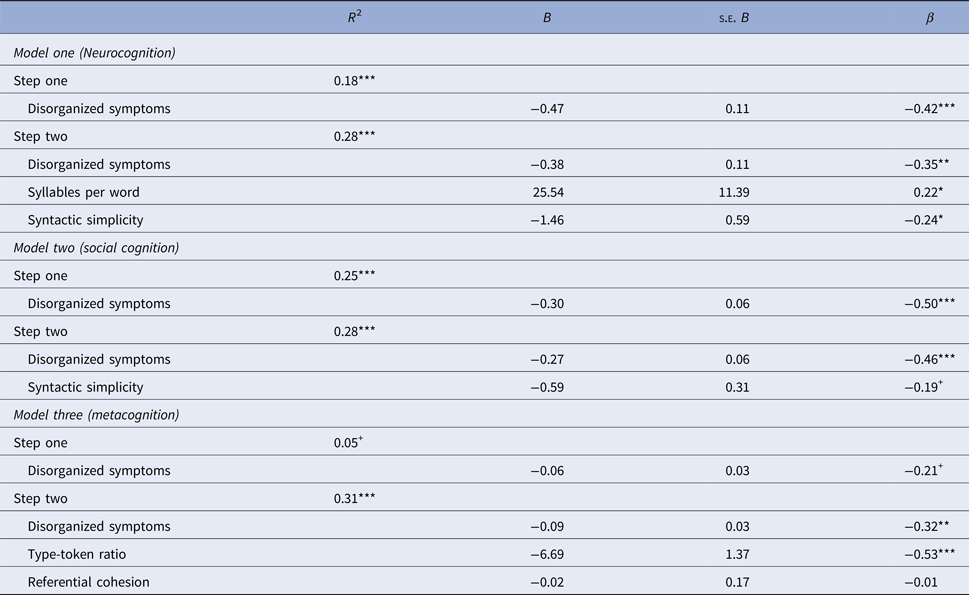This screenshot has height=595, width=969.
Task: Select the Model one (Neurocognition) heading row
Action: point(95,53)
